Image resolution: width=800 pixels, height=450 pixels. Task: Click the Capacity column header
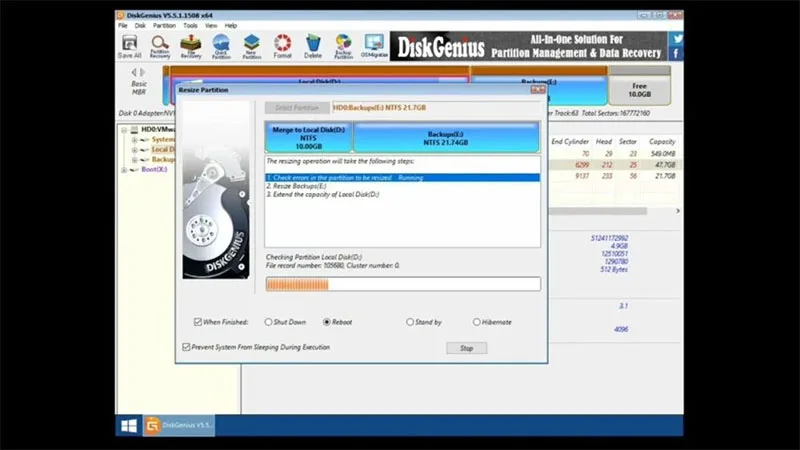point(662,141)
